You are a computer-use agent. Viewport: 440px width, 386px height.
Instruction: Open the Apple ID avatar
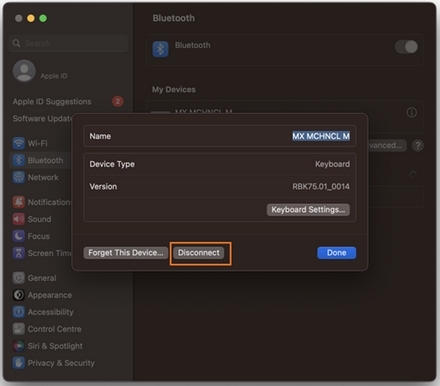[24, 71]
